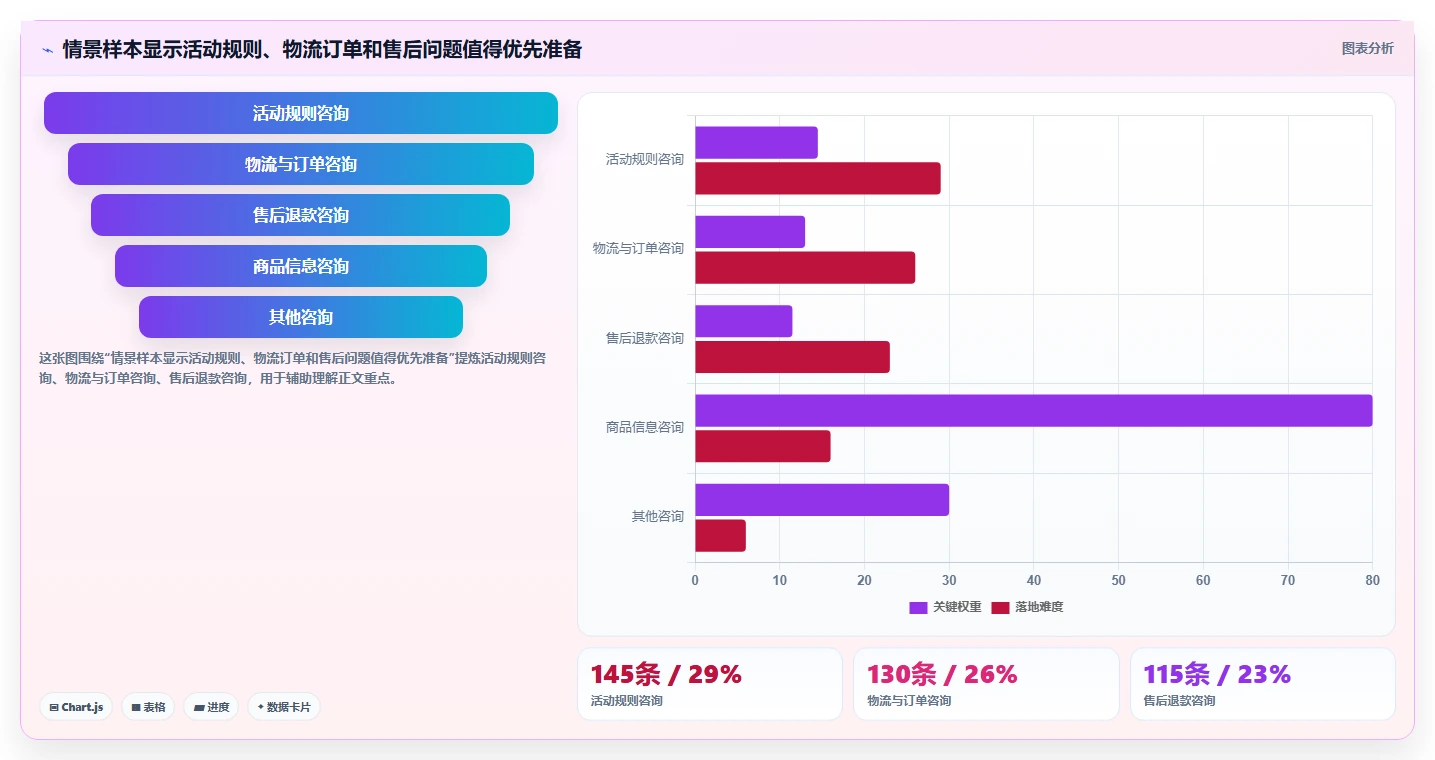
Task: Click the x-axis tick value 40
Action: 1034,580
